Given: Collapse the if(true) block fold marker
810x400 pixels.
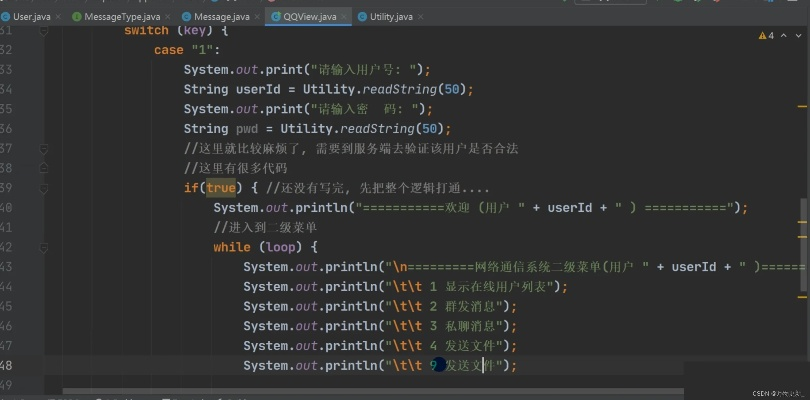Looking at the screenshot, I should tap(44, 187).
